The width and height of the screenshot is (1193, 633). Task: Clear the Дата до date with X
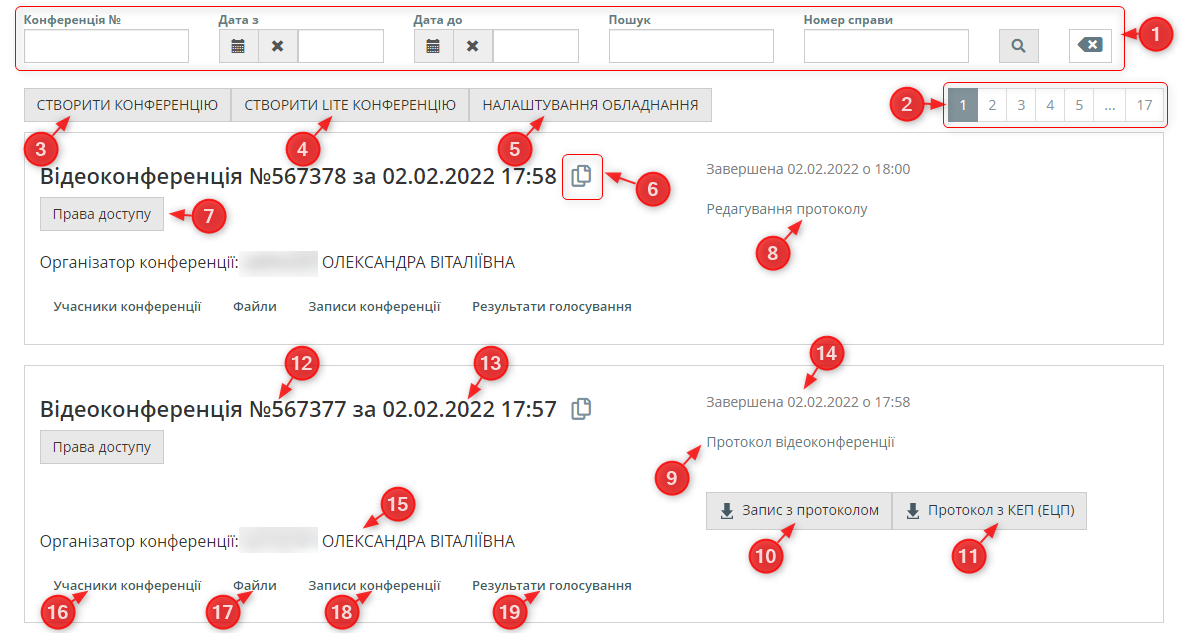pos(473,46)
